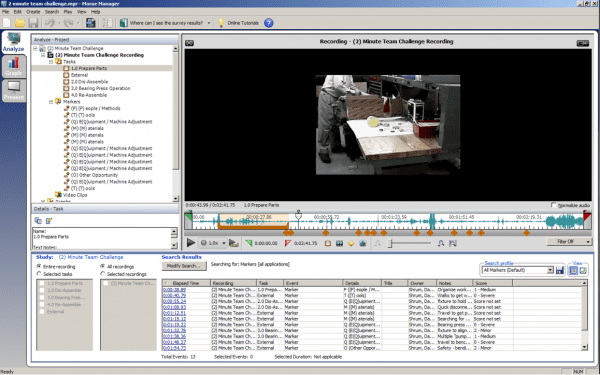Open Help via blue question mark icon
The image size is (600, 375).
pyautogui.click(x=269, y=23)
